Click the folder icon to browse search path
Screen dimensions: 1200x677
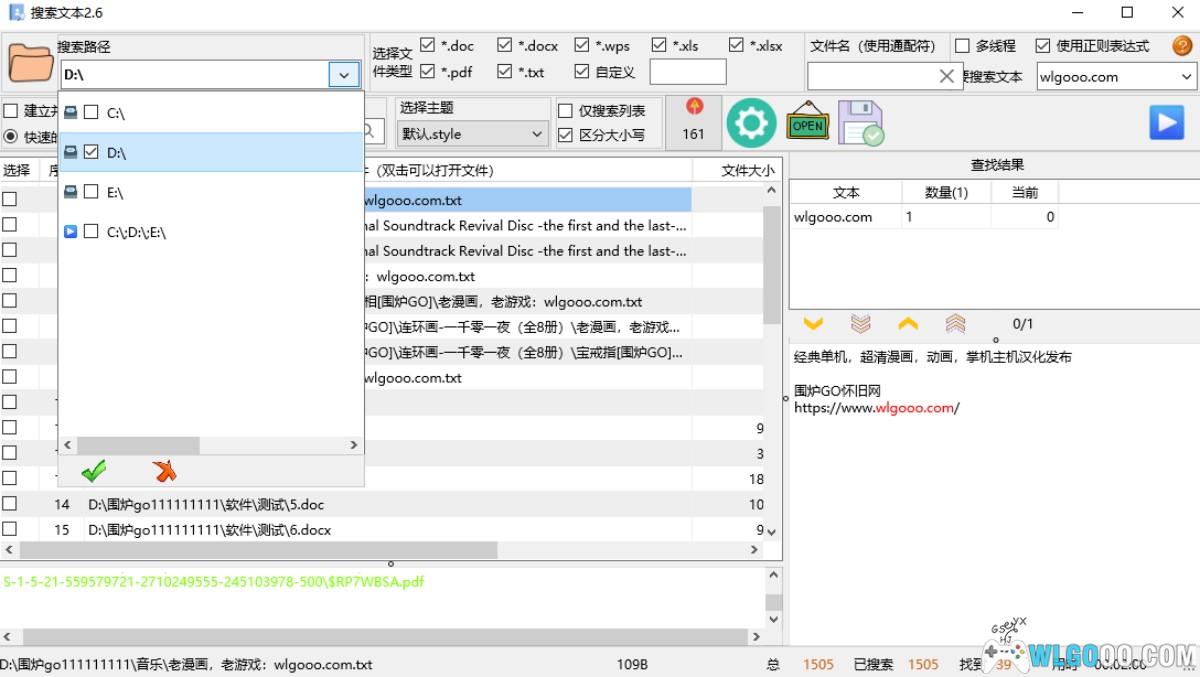(x=30, y=62)
